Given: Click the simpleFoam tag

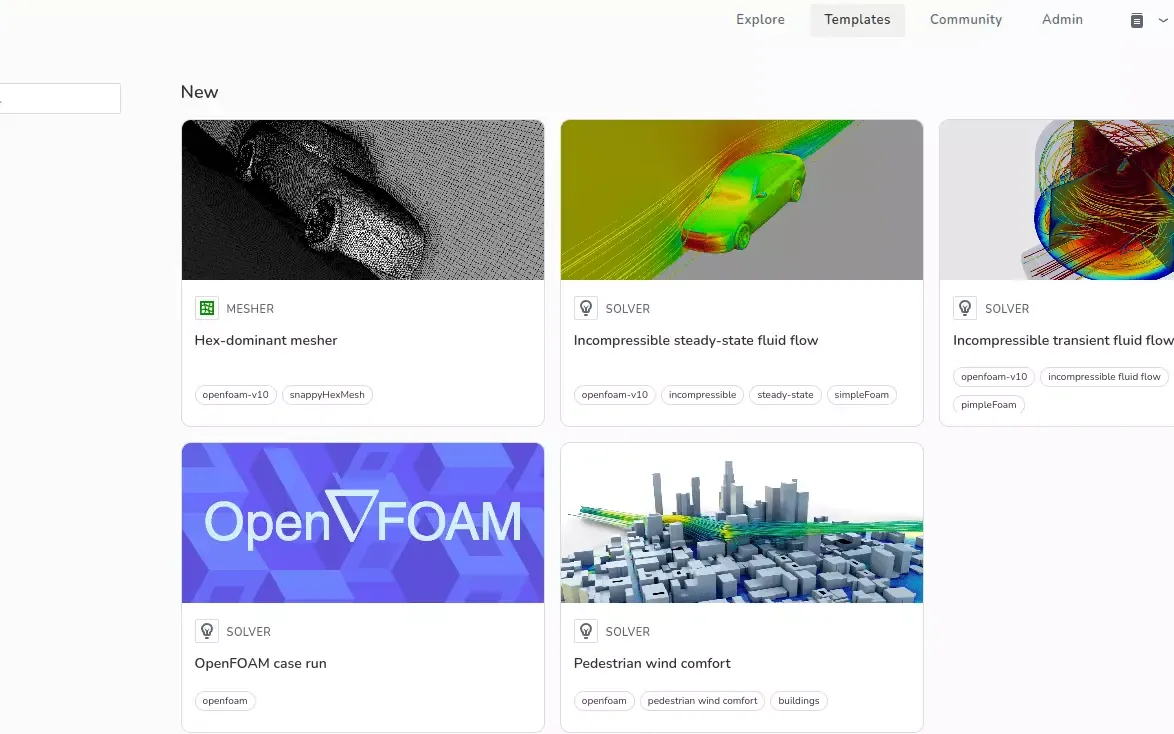Looking at the screenshot, I should tap(861, 395).
